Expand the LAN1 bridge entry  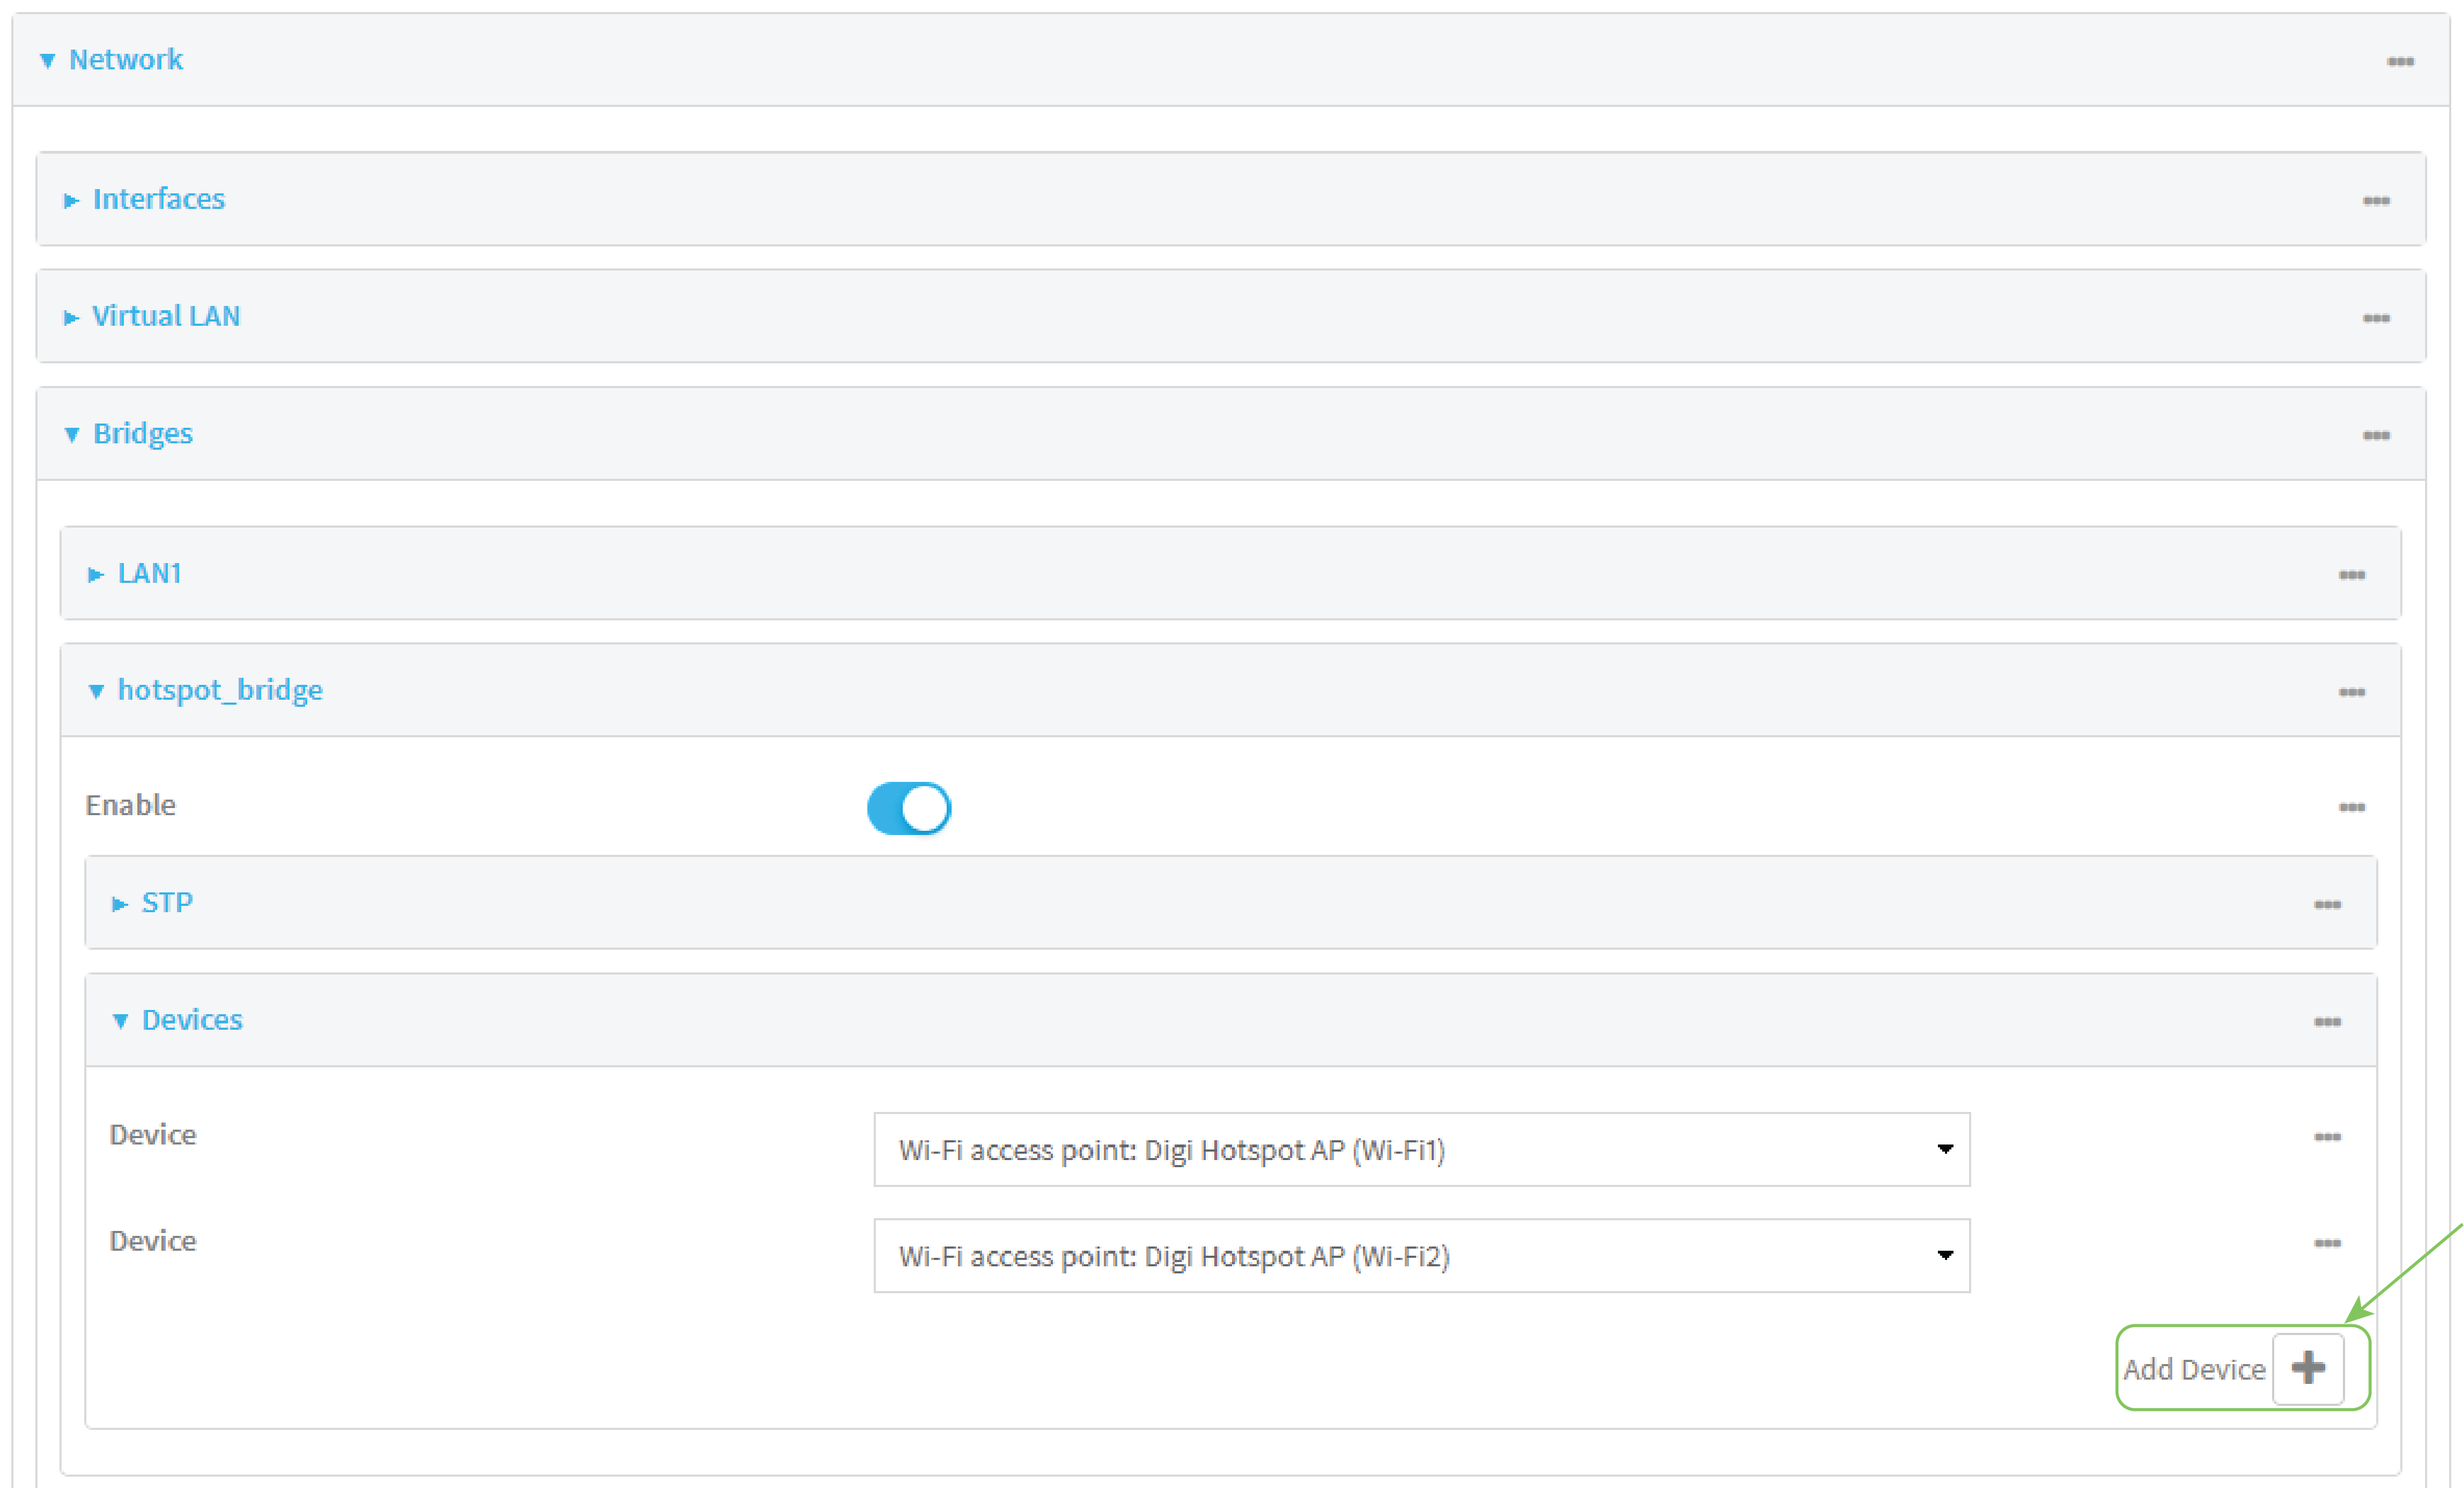(149, 573)
